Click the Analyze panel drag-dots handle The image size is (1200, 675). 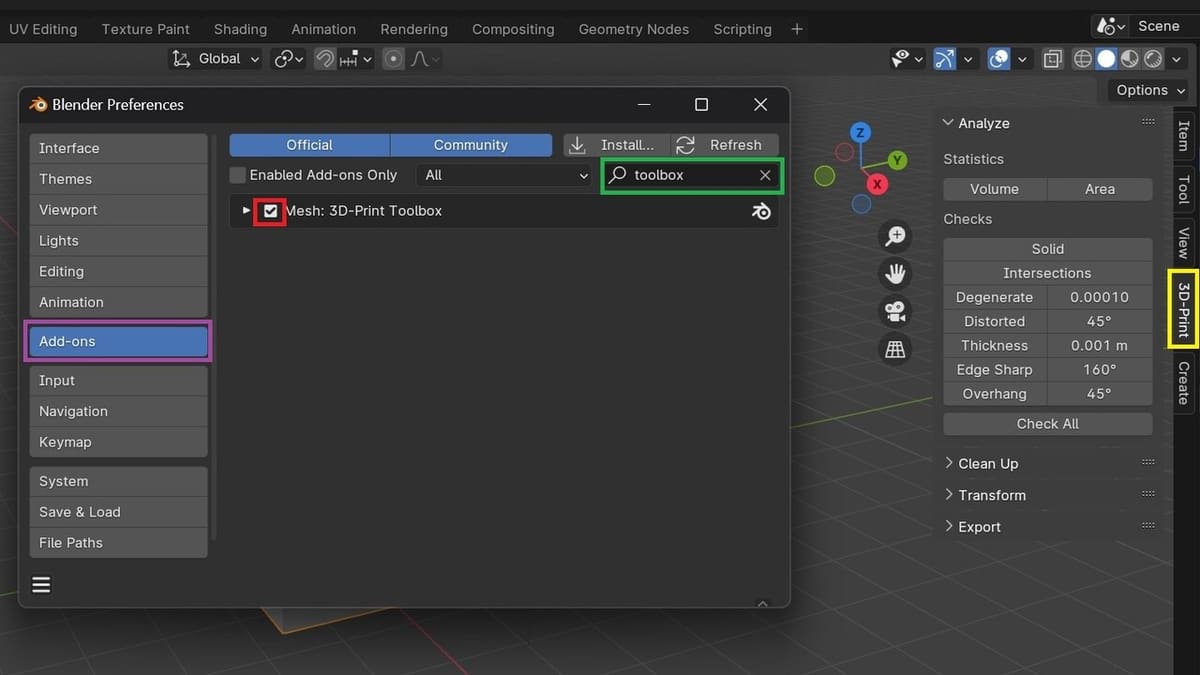point(1148,122)
